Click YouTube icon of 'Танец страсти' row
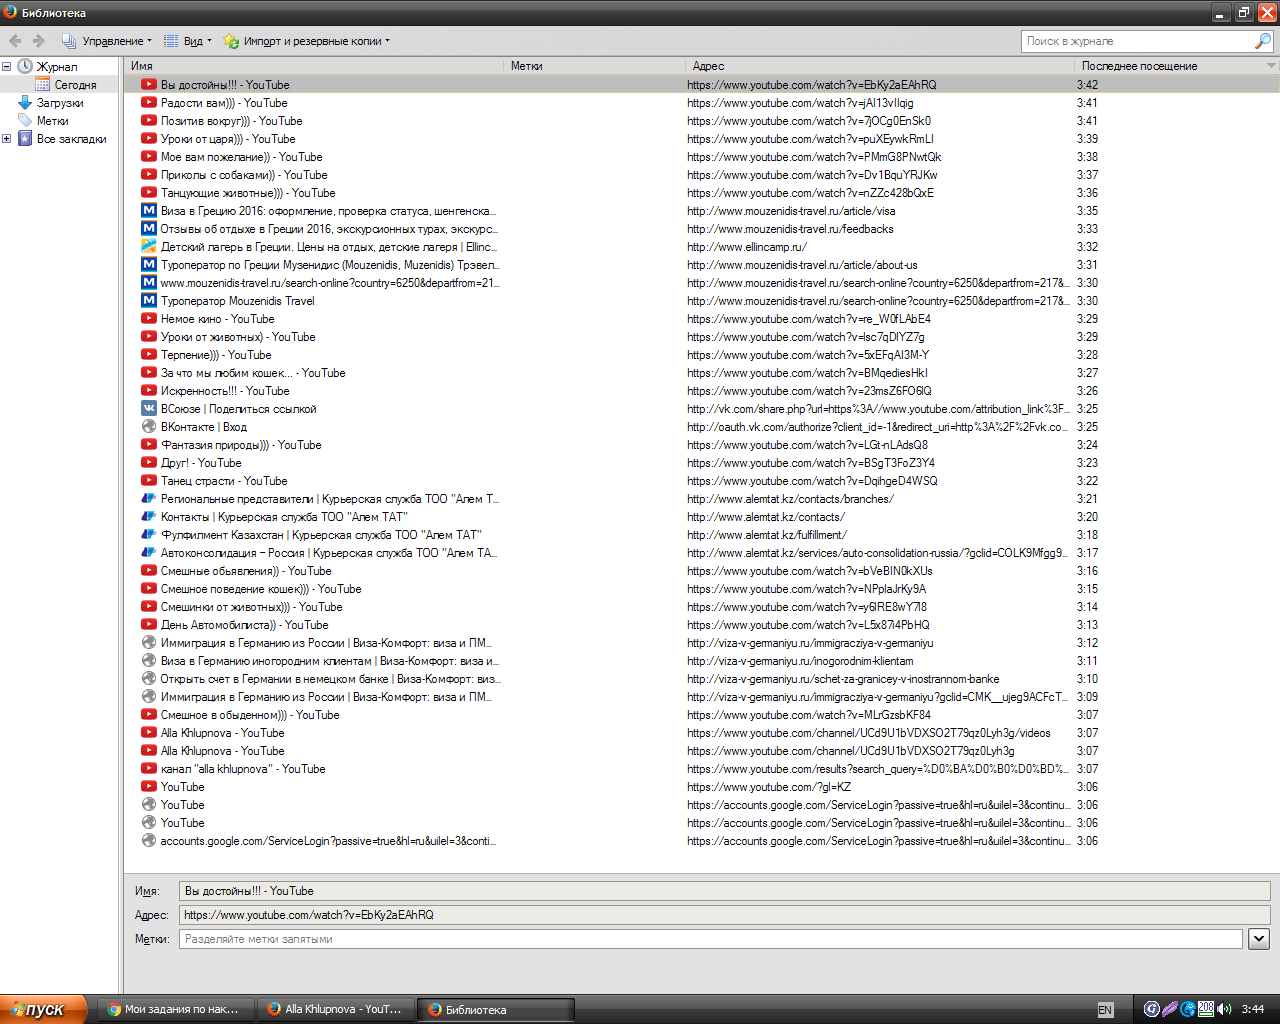The height and width of the screenshot is (1024, 1280). click(x=149, y=481)
